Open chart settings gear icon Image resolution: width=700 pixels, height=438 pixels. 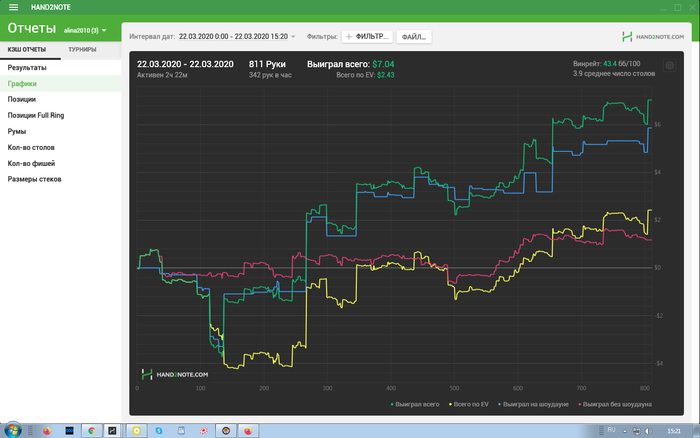(x=669, y=66)
